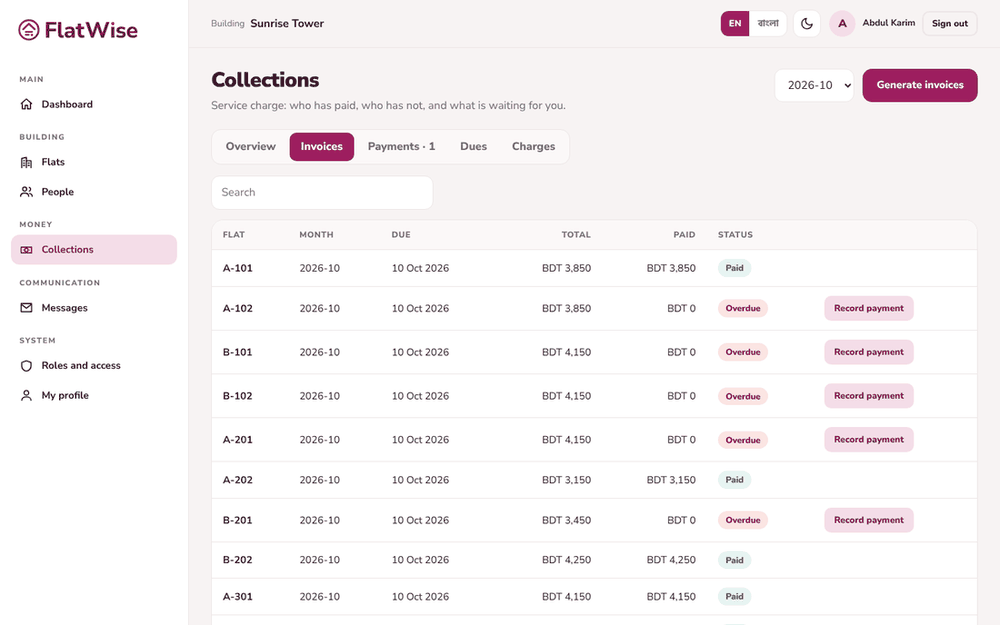Image resolution: width=1000 pixels, height=625 pixels.
Task: Click the Sunrise Tower building name
Action: pos(287,24)
